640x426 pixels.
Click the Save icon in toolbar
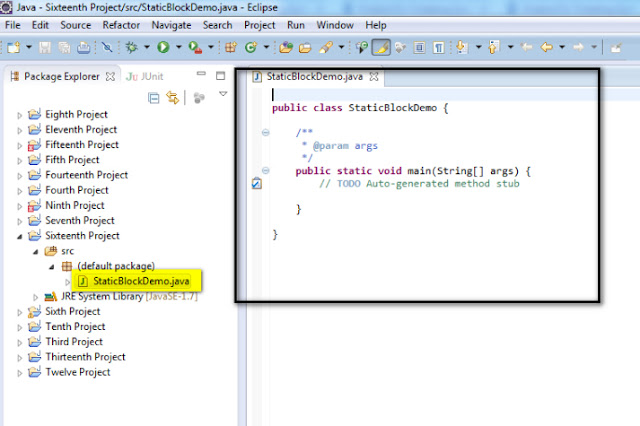45,47
